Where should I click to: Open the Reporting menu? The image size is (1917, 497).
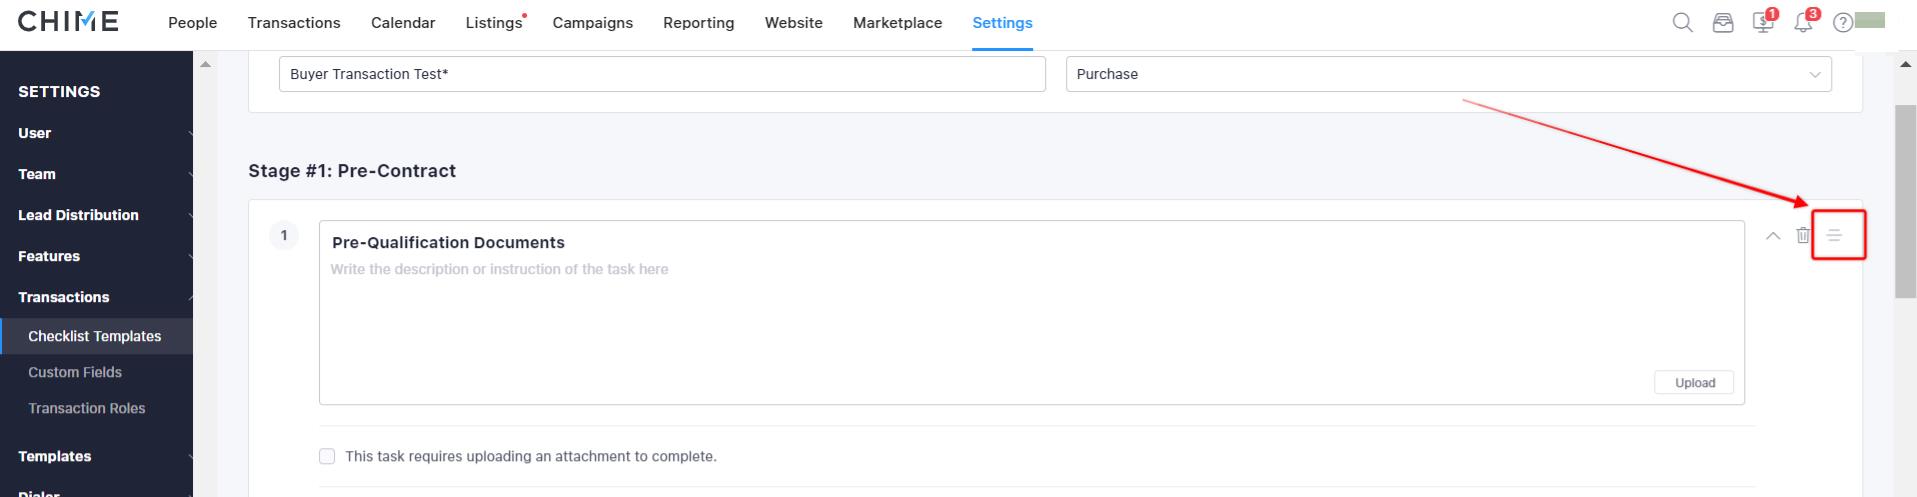[x=699, y=23]
